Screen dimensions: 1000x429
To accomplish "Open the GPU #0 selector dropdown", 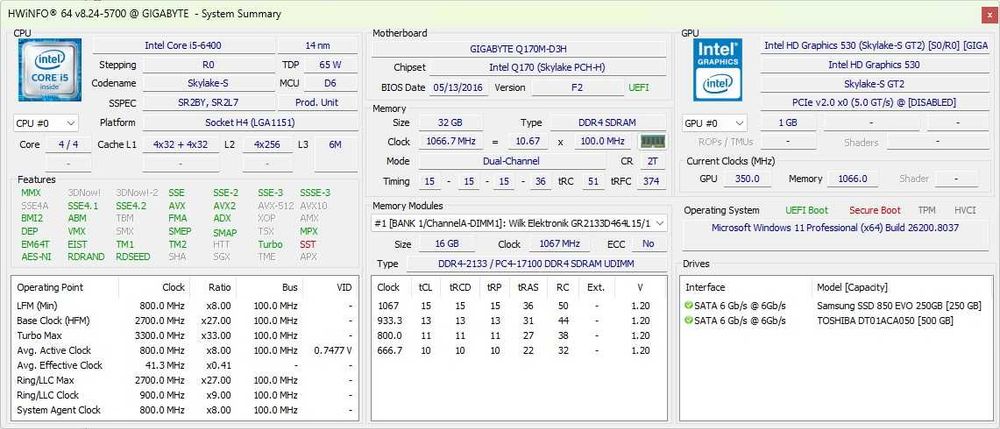I will click(x=714, y=122).
